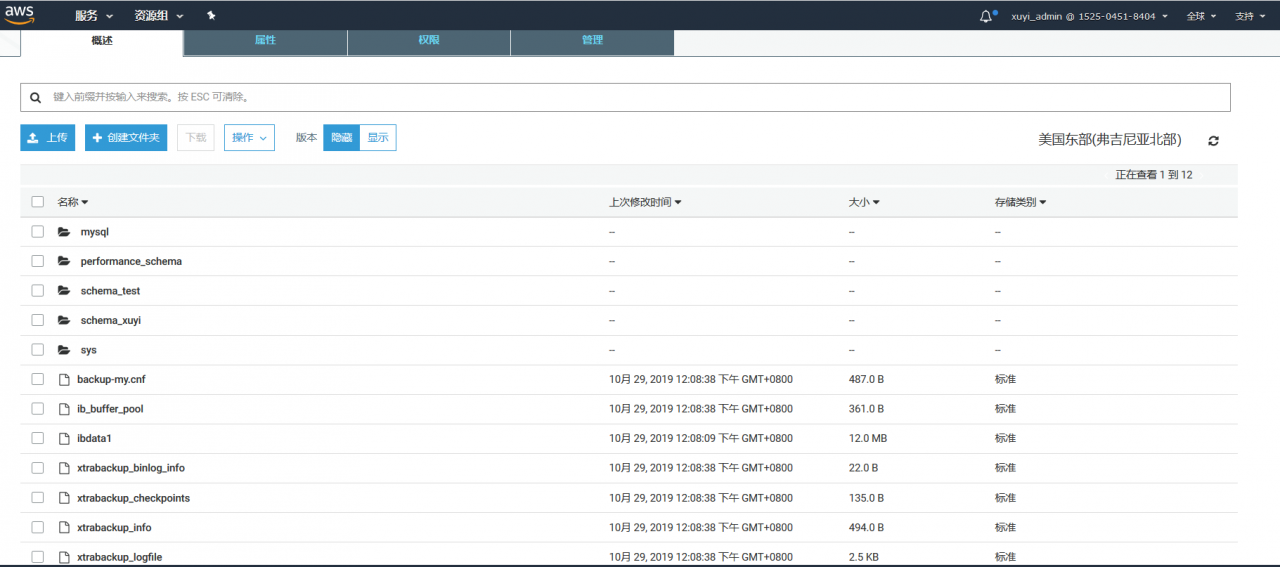Viewport: 1280px width, 567px height.
Task: Check the box for backup-my.cnf
Action: [37, 379]
